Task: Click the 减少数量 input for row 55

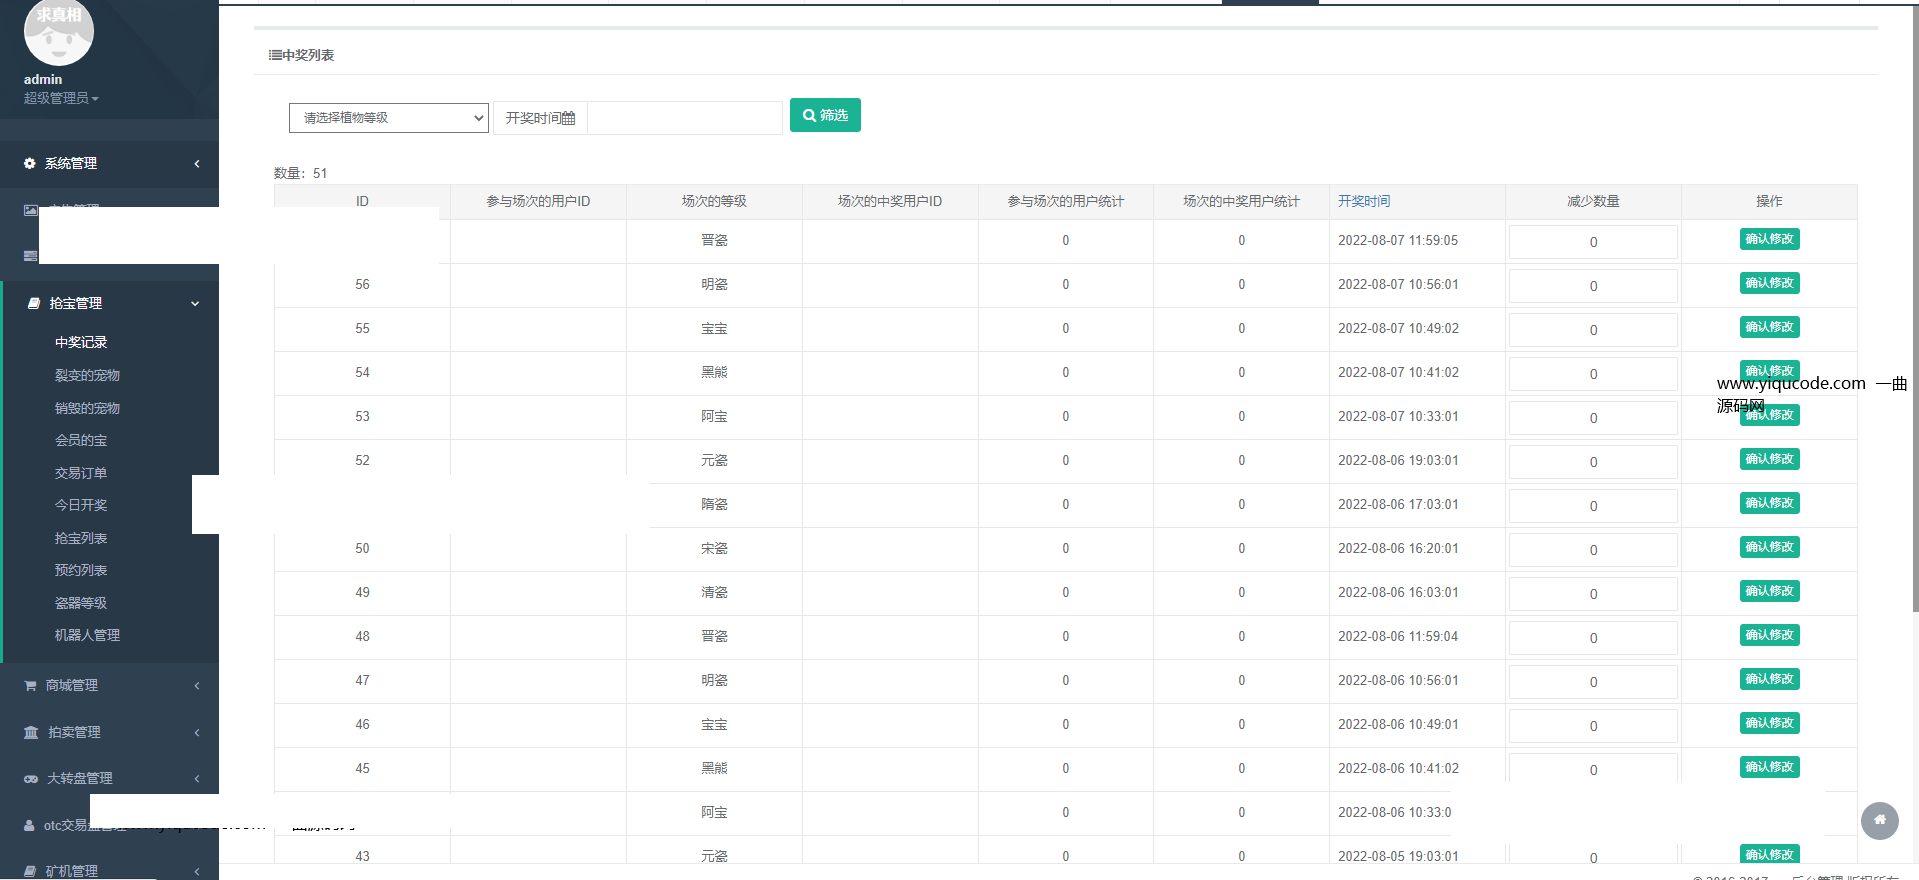Action: point(1592,330)
